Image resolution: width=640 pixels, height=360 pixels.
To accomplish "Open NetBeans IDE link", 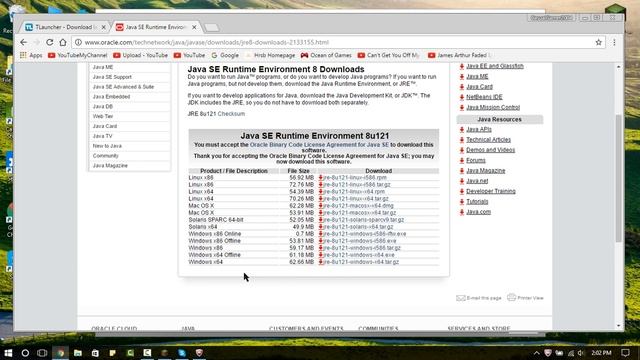I will (484, 97).
